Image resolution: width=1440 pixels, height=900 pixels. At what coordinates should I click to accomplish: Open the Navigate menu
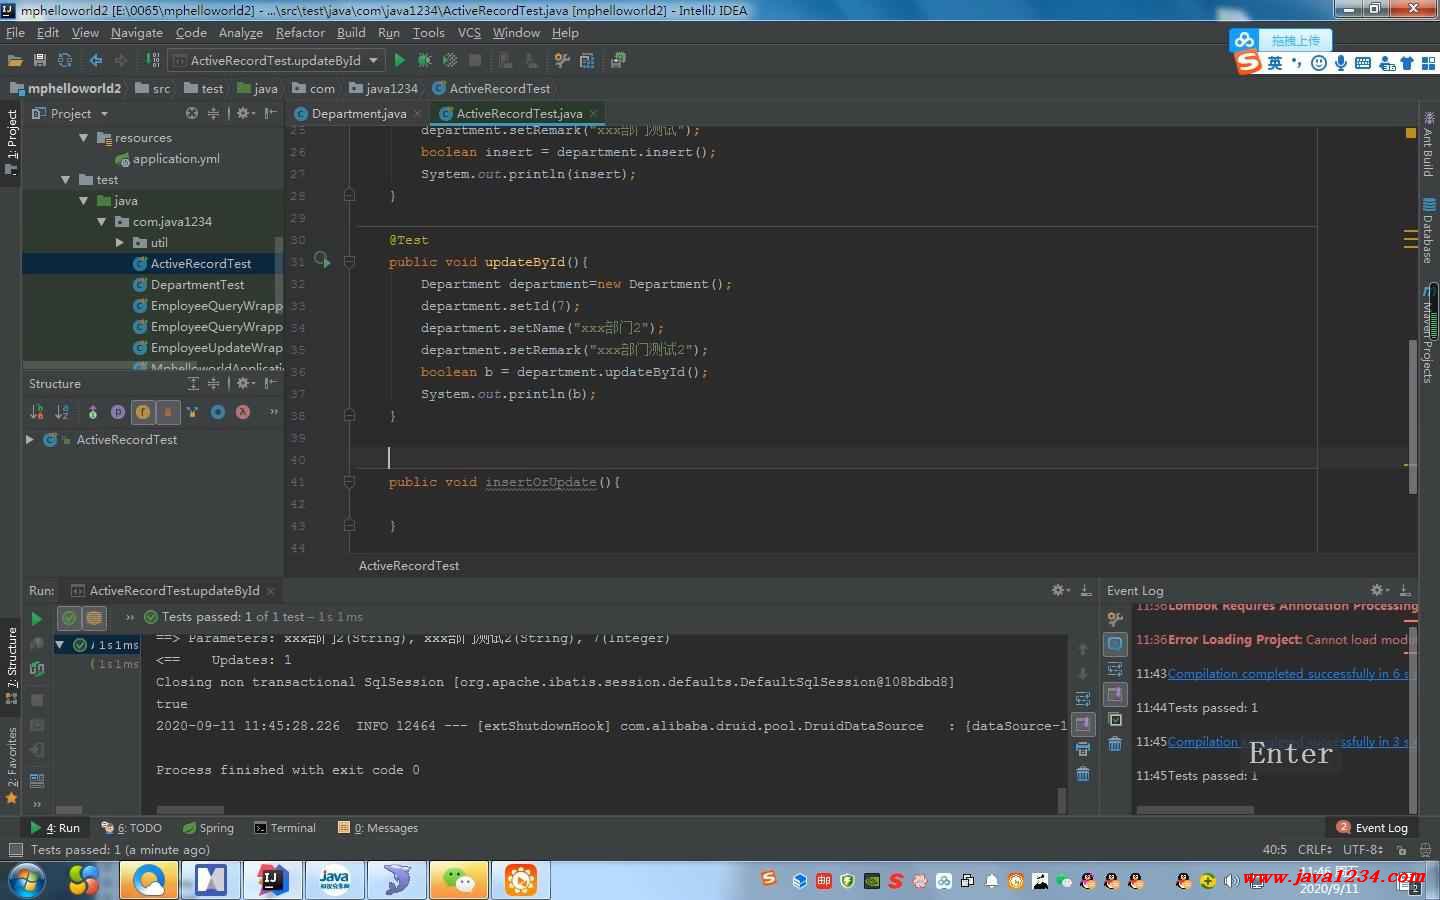click(137, 33)
